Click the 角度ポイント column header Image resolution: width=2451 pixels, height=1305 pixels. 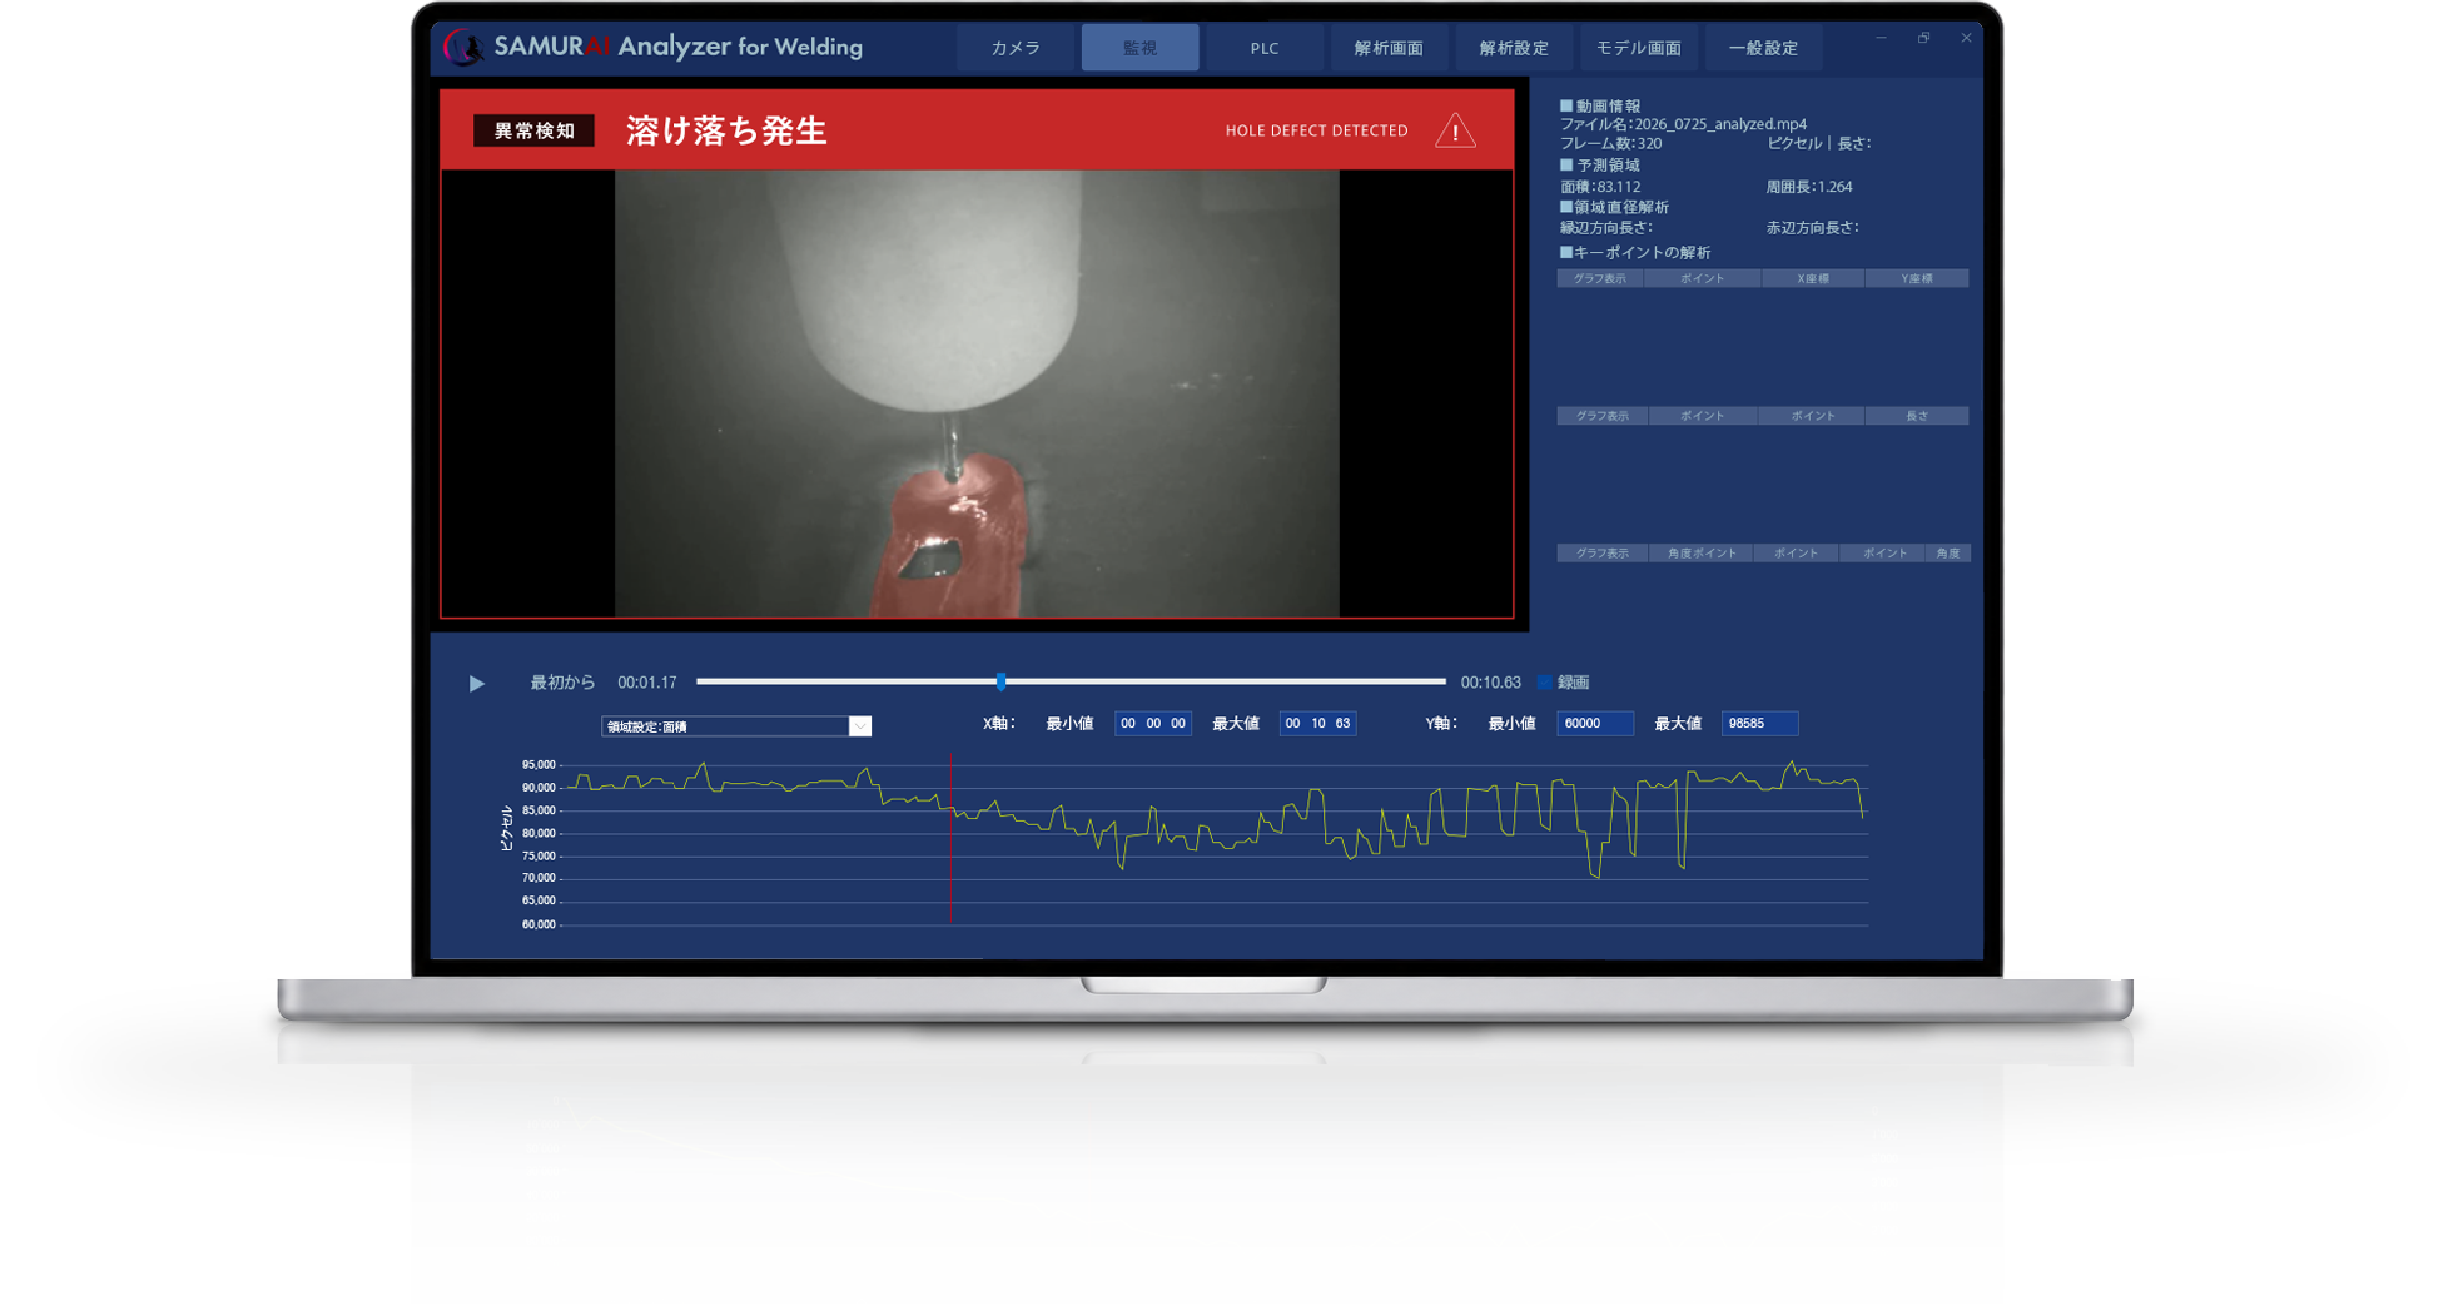coord(1701,553)
